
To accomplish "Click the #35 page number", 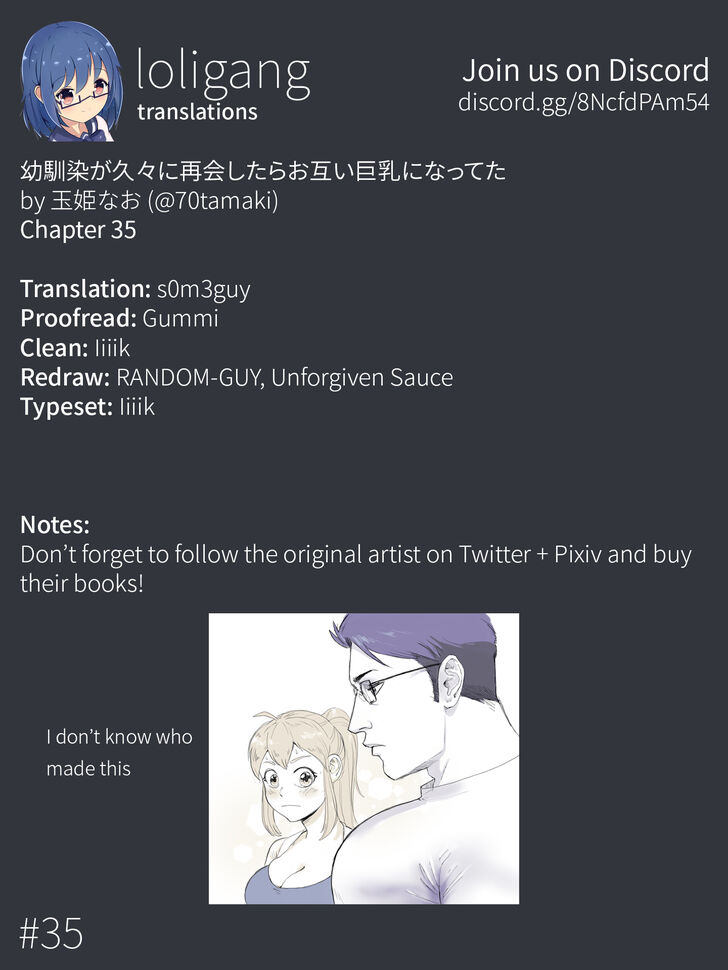I will (51, 934).
